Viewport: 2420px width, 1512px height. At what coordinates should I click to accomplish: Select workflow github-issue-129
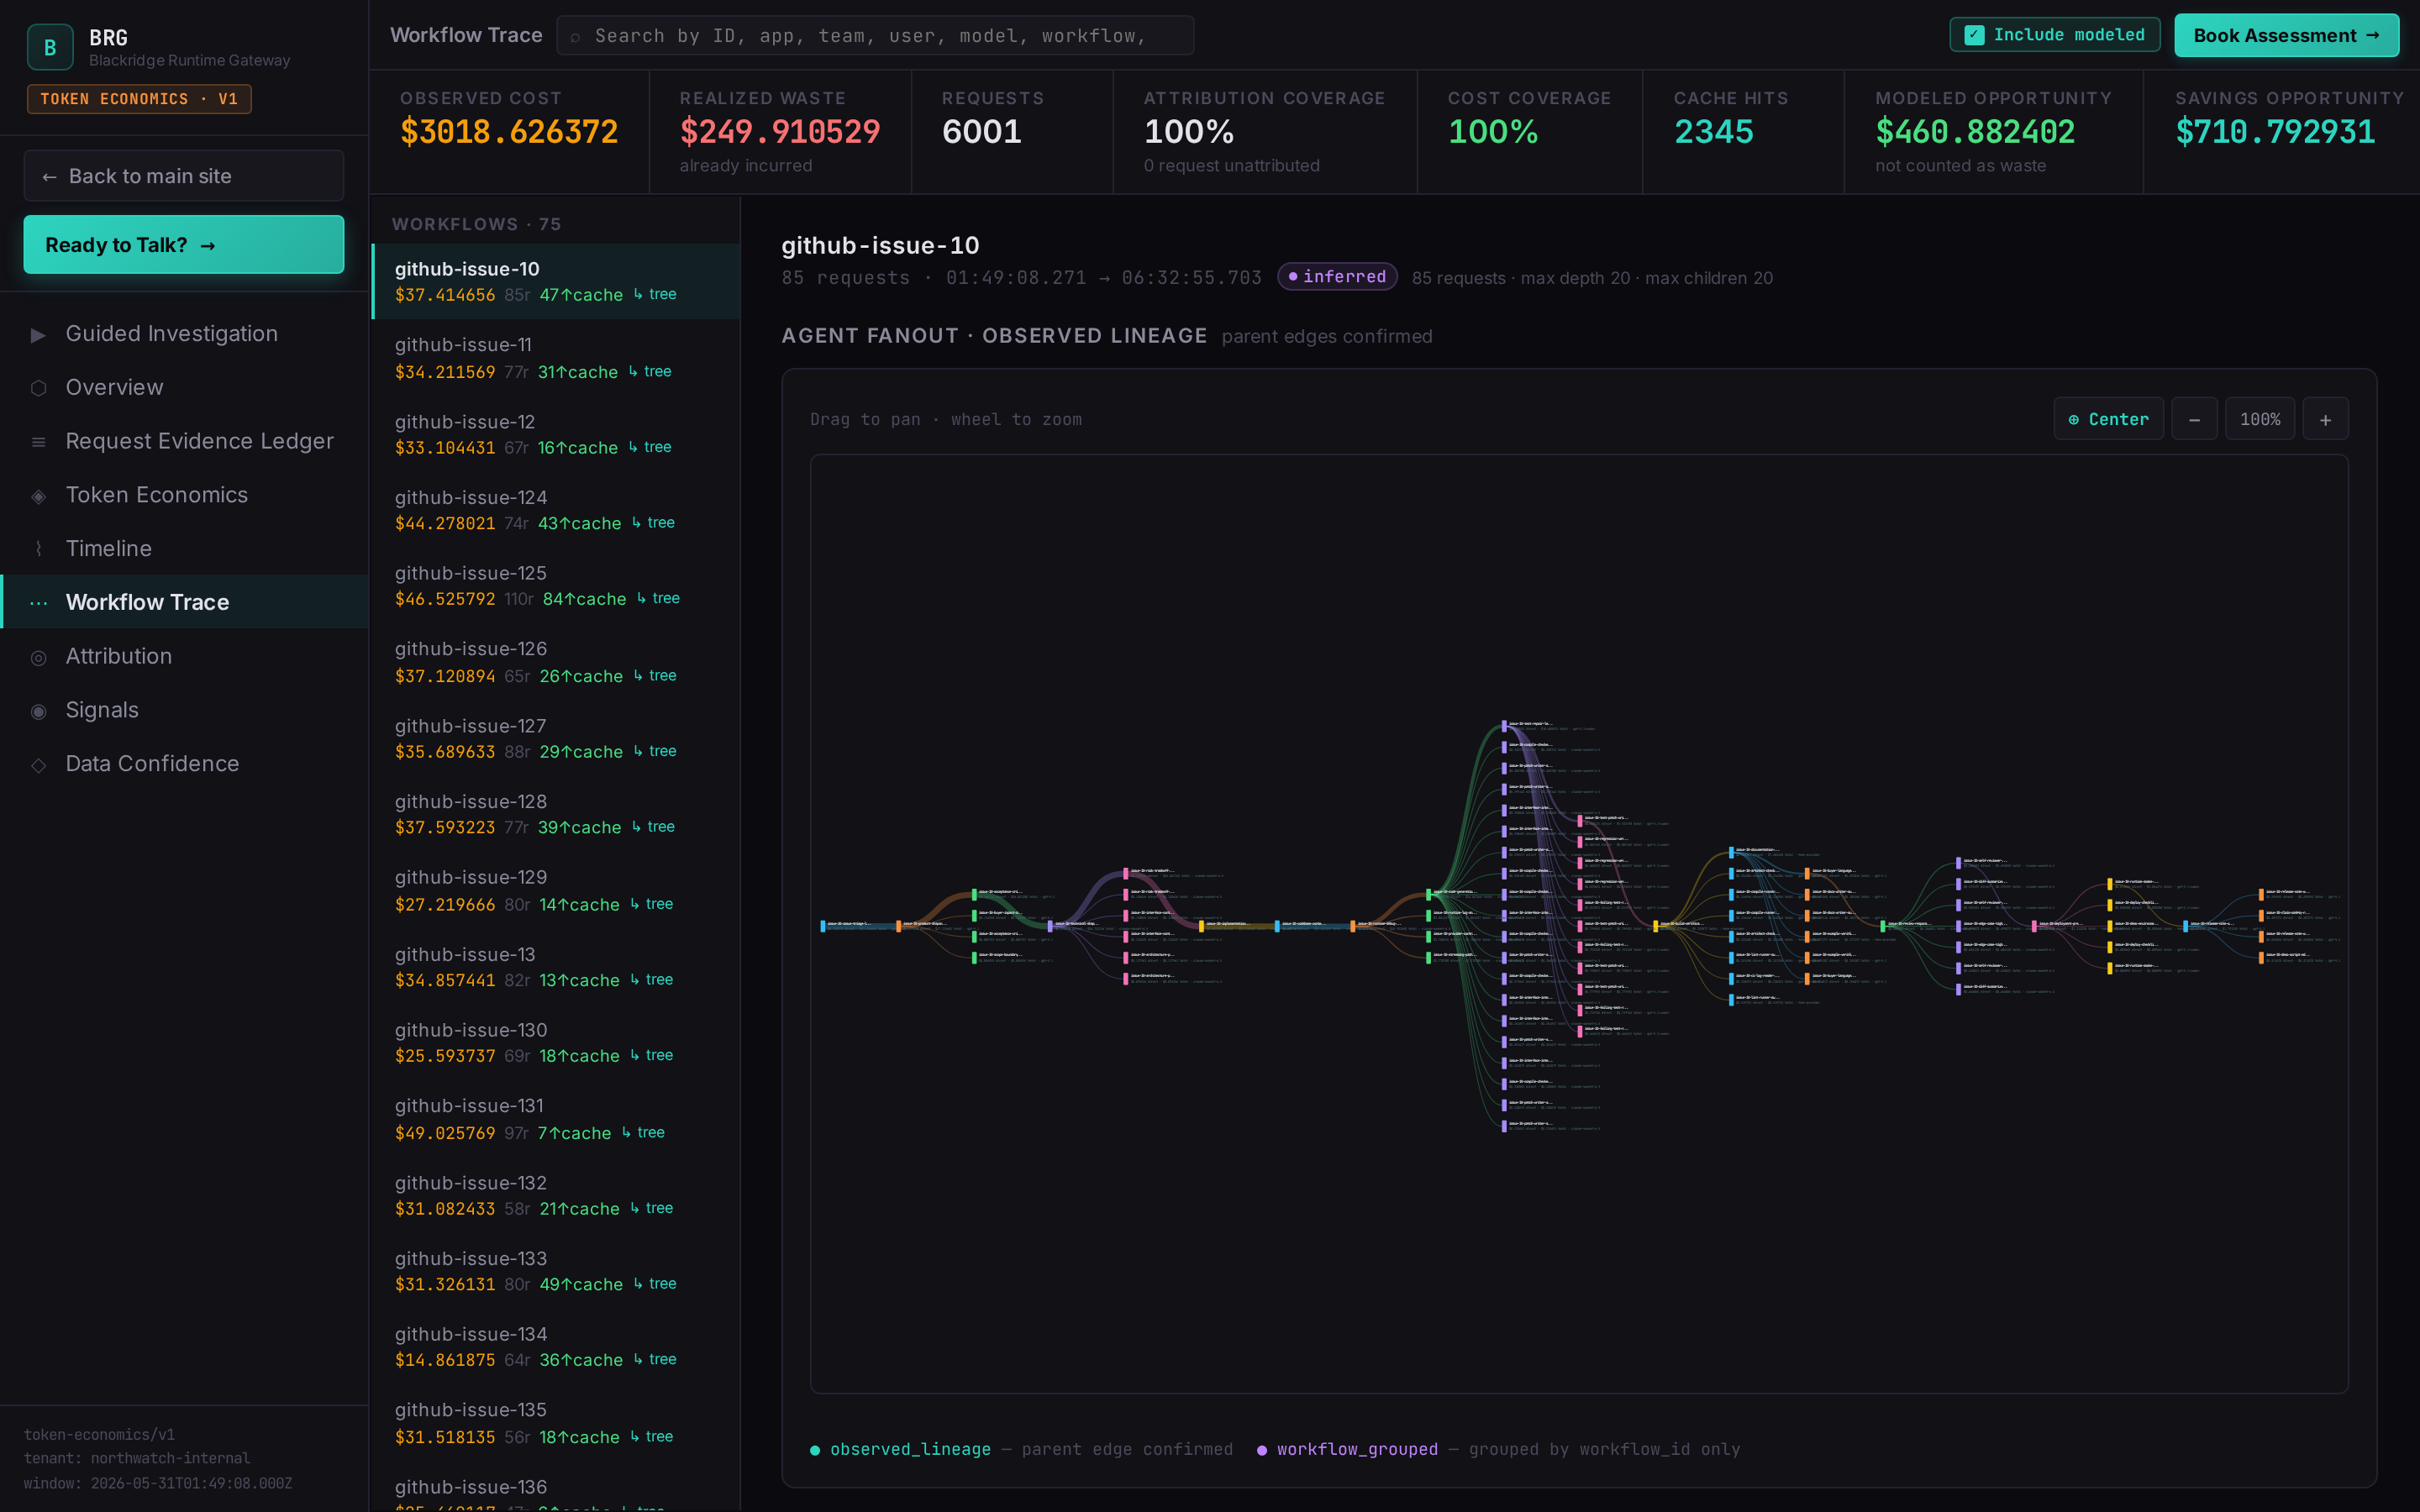(556, 890)
